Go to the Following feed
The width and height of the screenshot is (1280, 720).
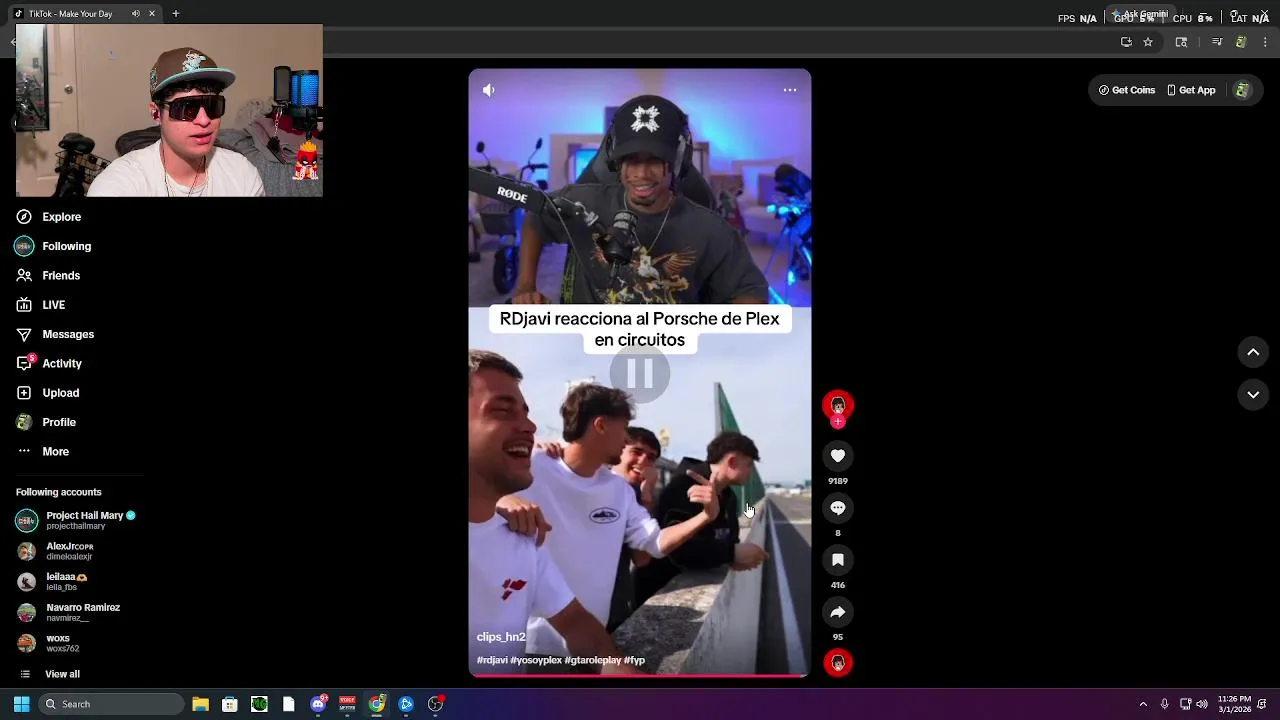coord(54,246)
